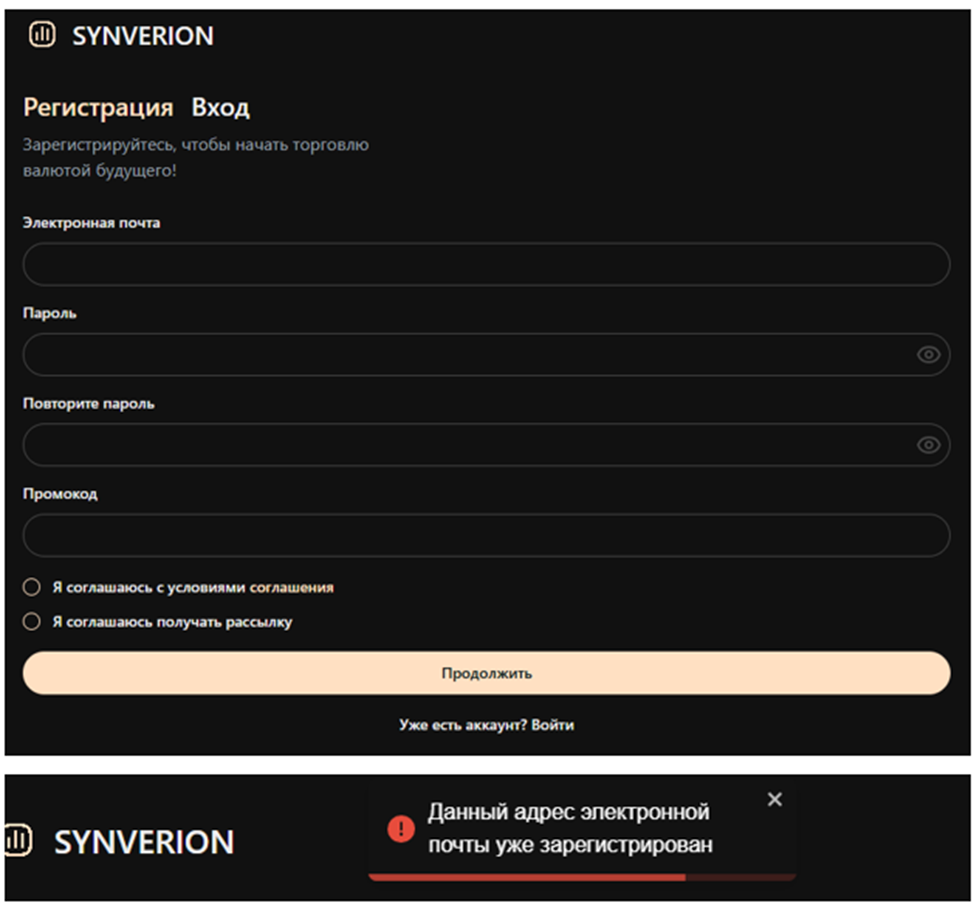The height and width of the screenshot is (906, 974).
Task: Dismiss the email already registered notification
Action: [x=775, y=799]
